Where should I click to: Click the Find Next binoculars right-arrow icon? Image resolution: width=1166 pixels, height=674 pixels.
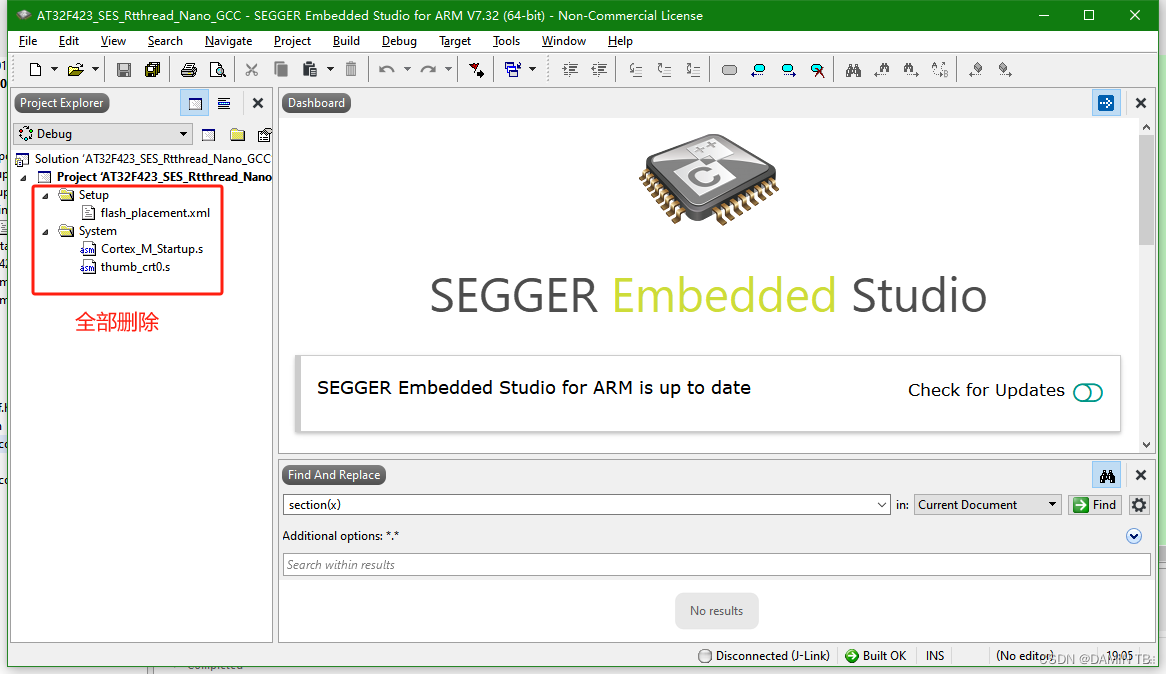[x=910, y=70]
